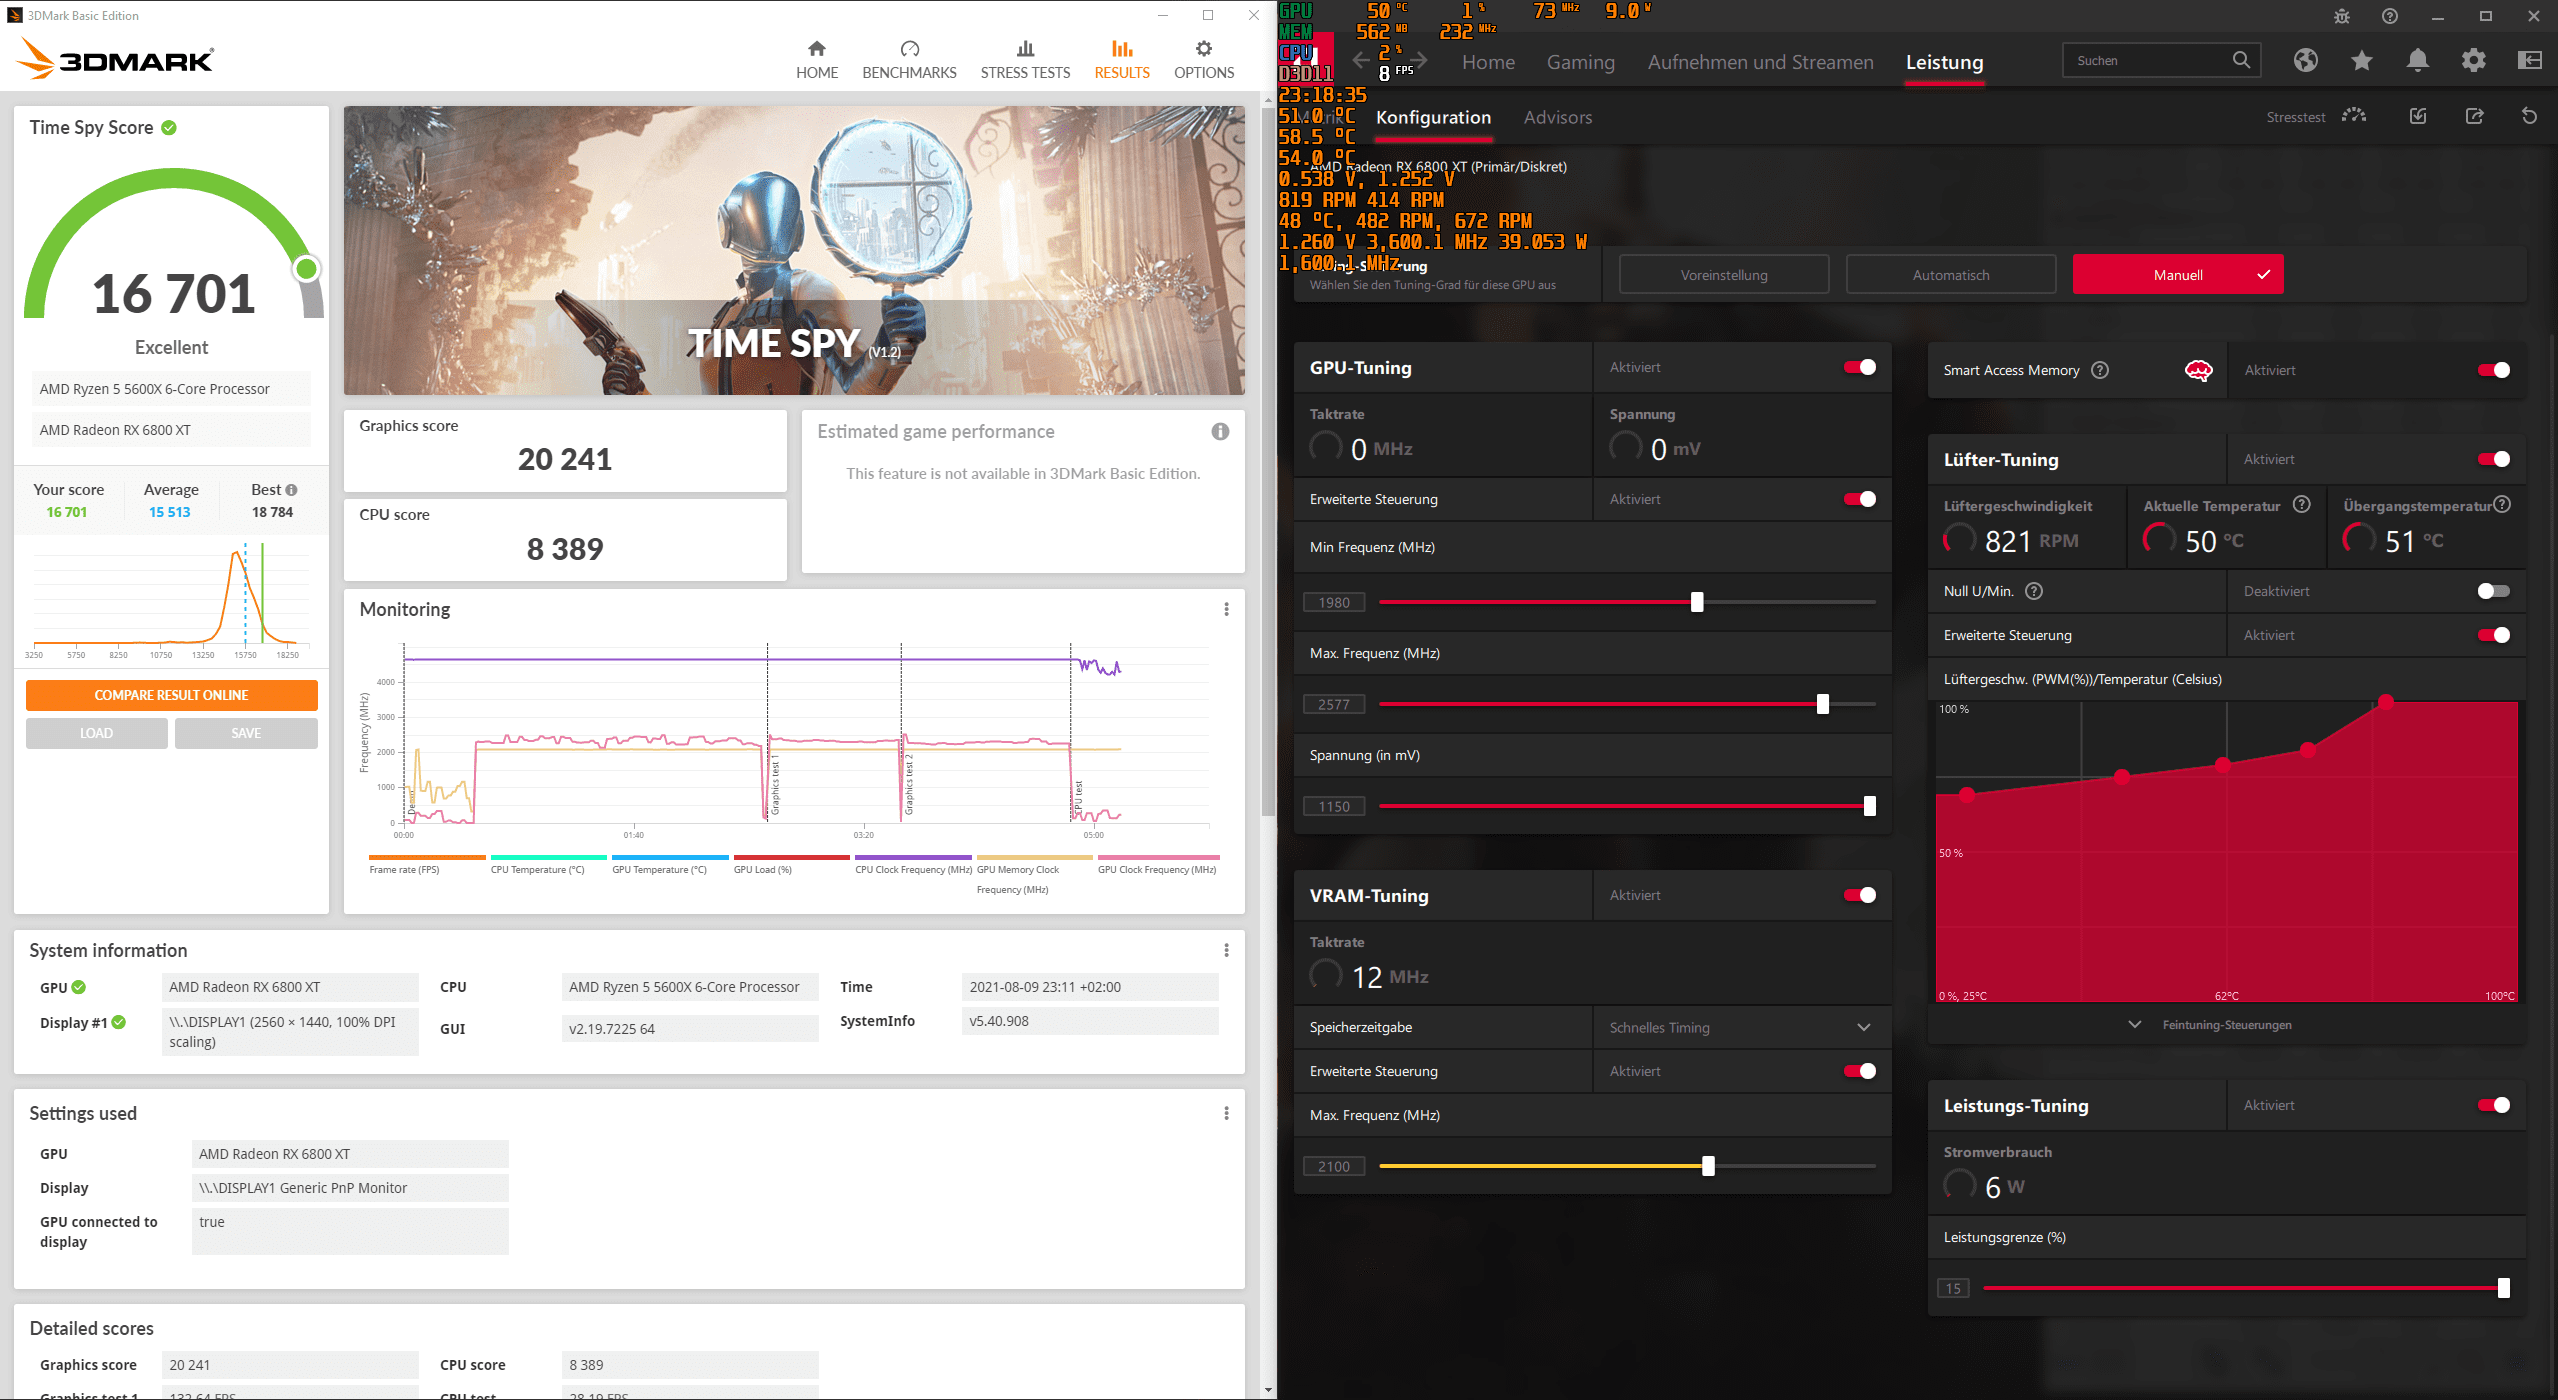Viewport: 2558px width, 1400px height.
Task: Open Aufnehmen und Streamen tab
Action: coord(1760,62)
